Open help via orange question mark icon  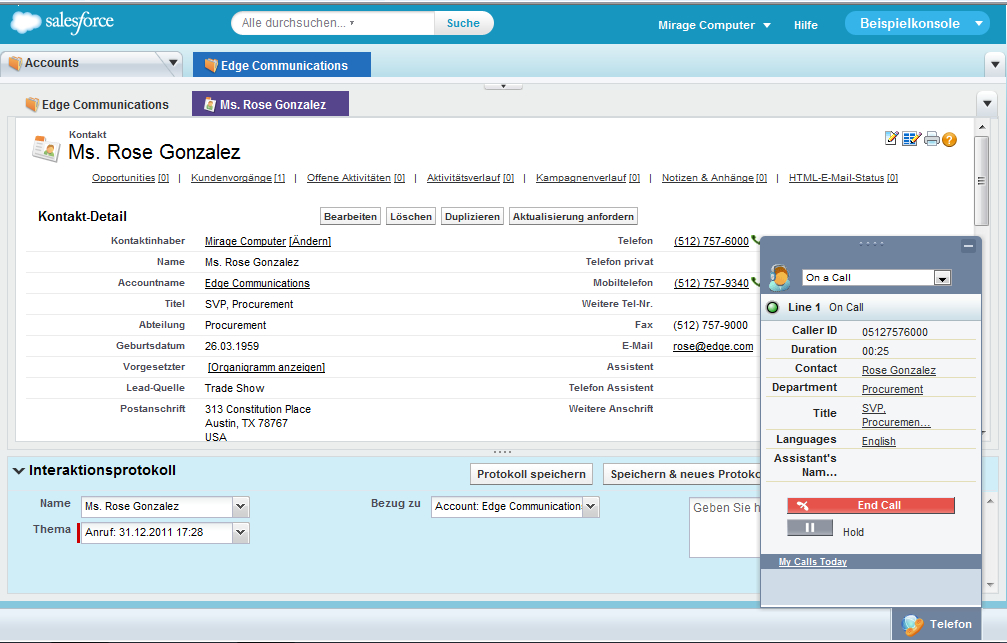[949, 139]
